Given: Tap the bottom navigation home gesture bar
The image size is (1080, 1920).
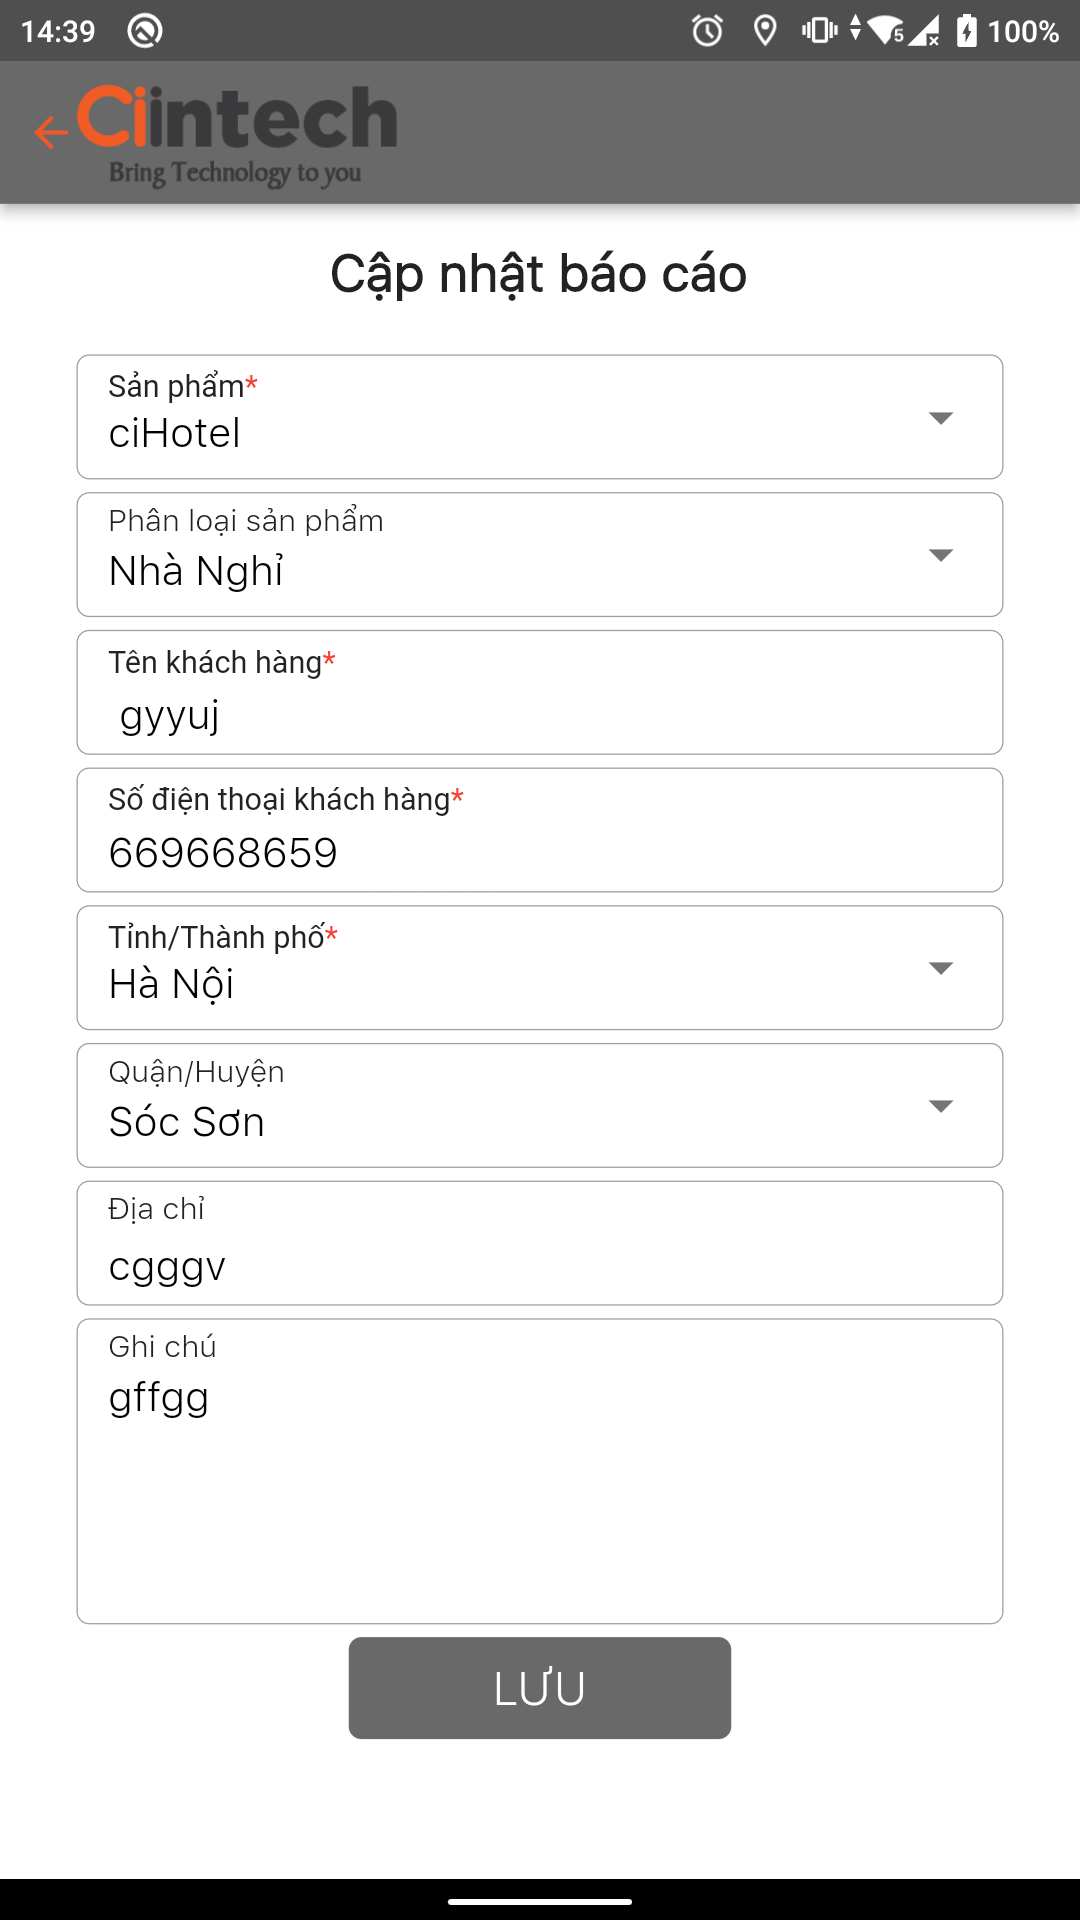Looking at the screenshot, I should click(540, 1901).
